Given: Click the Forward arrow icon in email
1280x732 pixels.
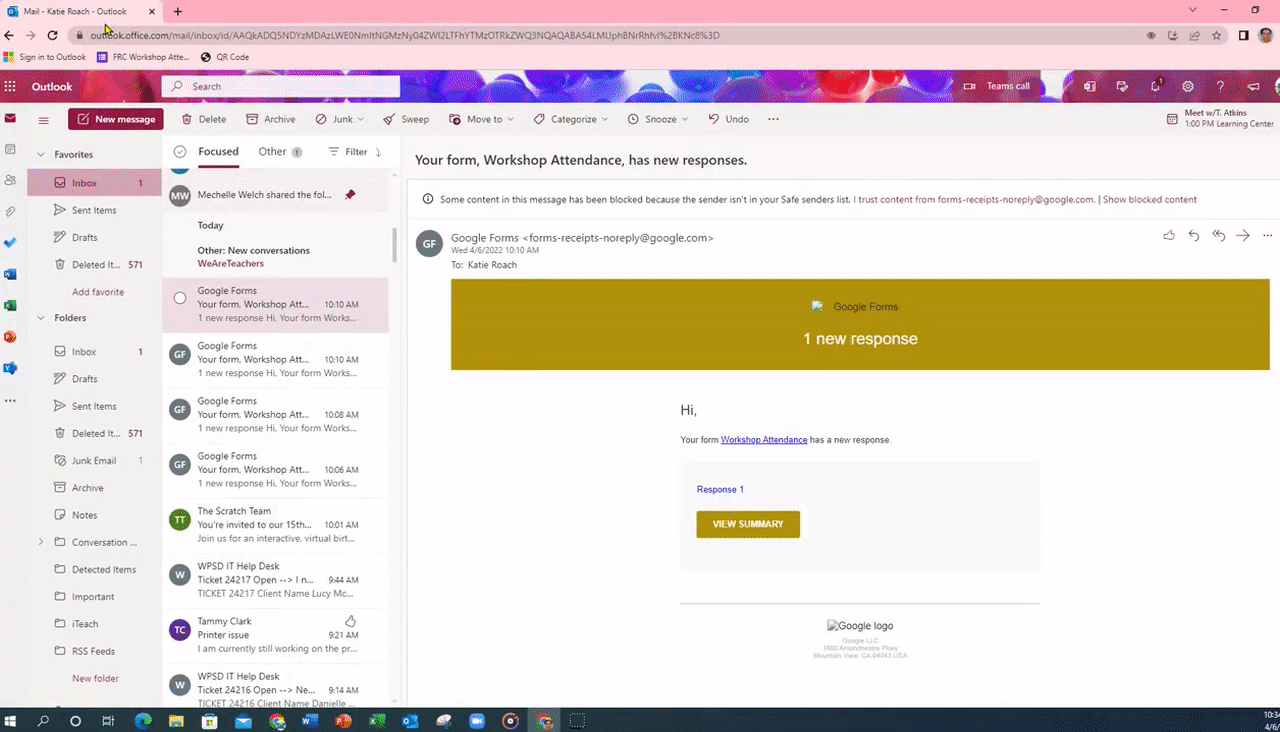Looking at the screenshot, I should [x=1243, y=236].
